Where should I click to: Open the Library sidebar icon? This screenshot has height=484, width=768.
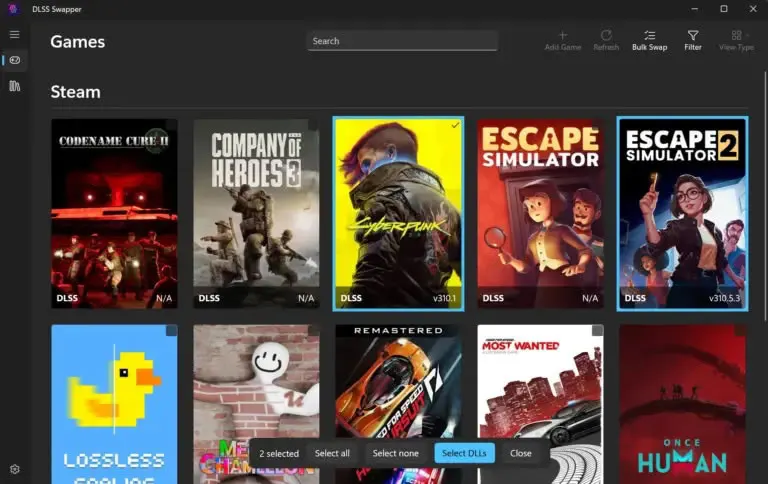tap(15, 86)
